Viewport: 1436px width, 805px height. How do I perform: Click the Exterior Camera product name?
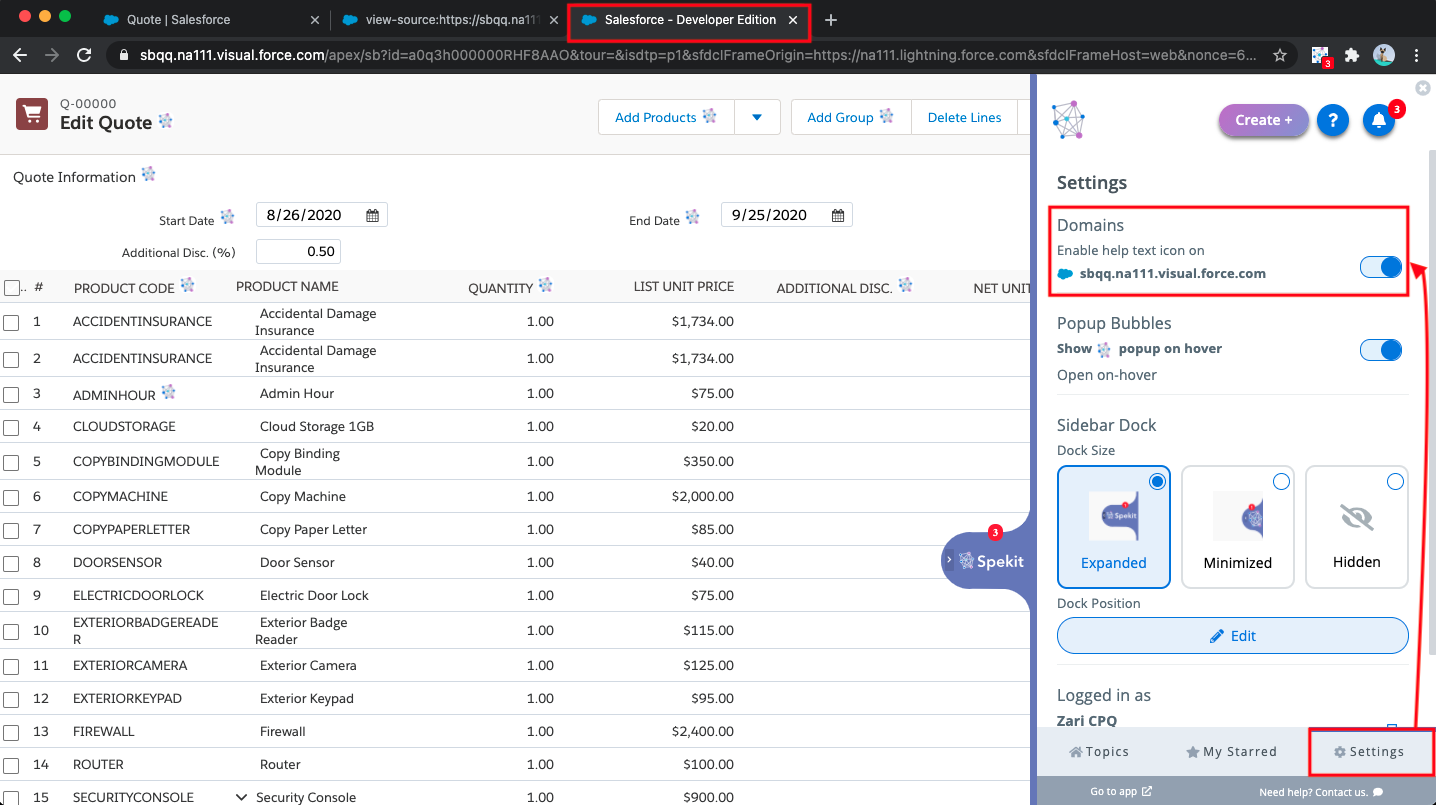[307, 666]
